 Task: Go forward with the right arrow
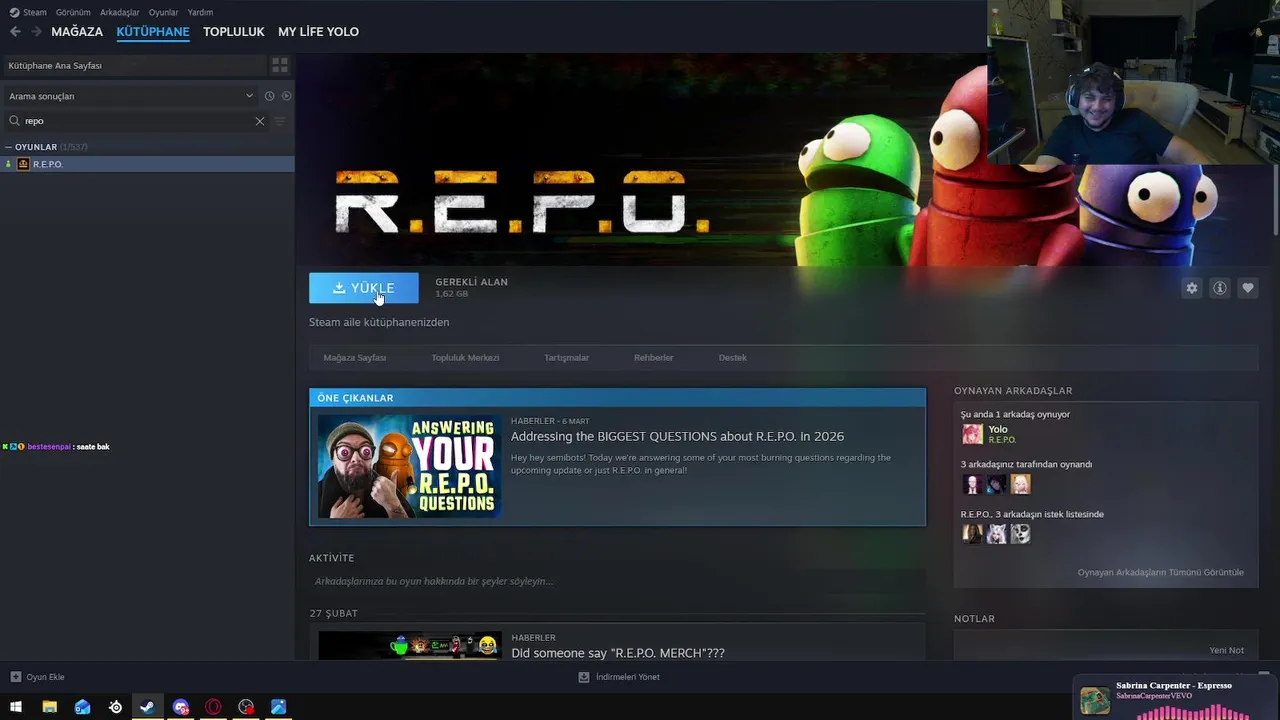coord(36,32)
